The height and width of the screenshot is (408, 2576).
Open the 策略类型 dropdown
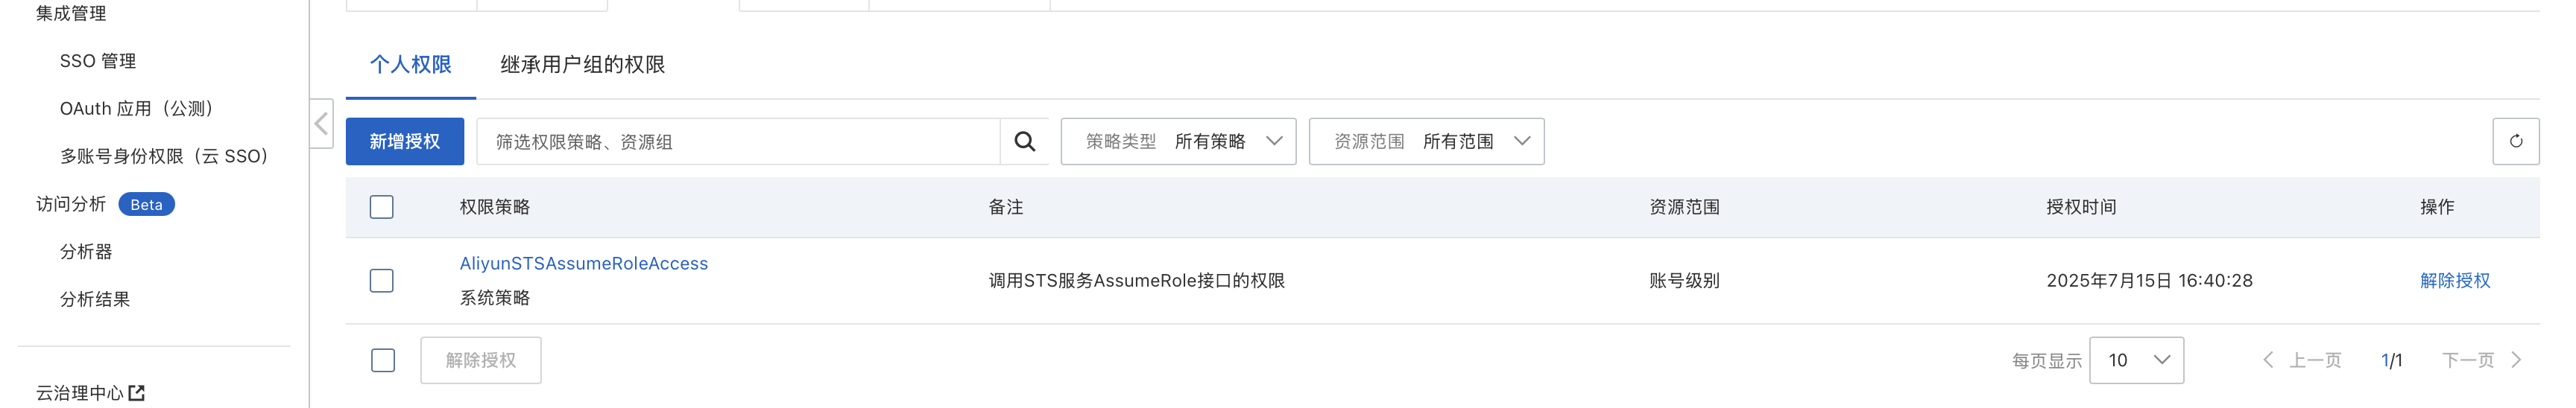pyautogui.click(x=1178, y=142)
